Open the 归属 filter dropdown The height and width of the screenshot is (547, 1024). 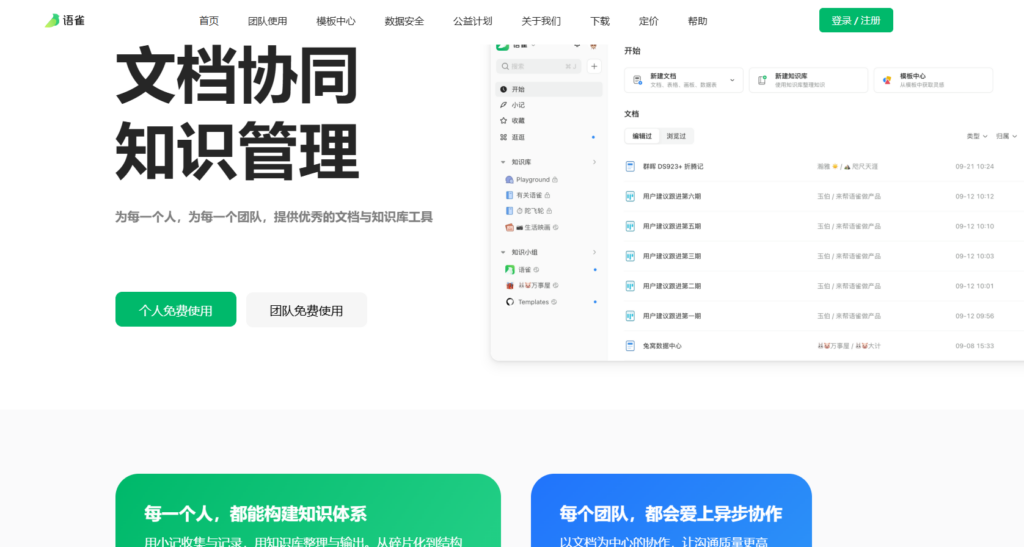1008,136
